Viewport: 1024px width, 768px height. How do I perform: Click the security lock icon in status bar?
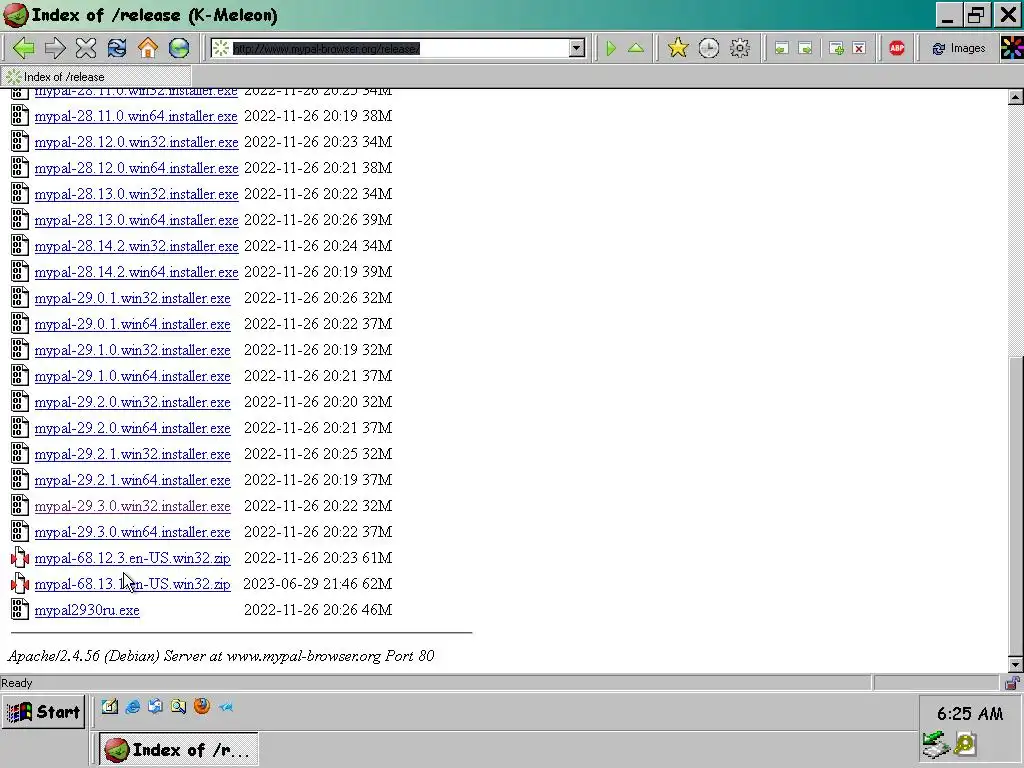coord(1013,683)
